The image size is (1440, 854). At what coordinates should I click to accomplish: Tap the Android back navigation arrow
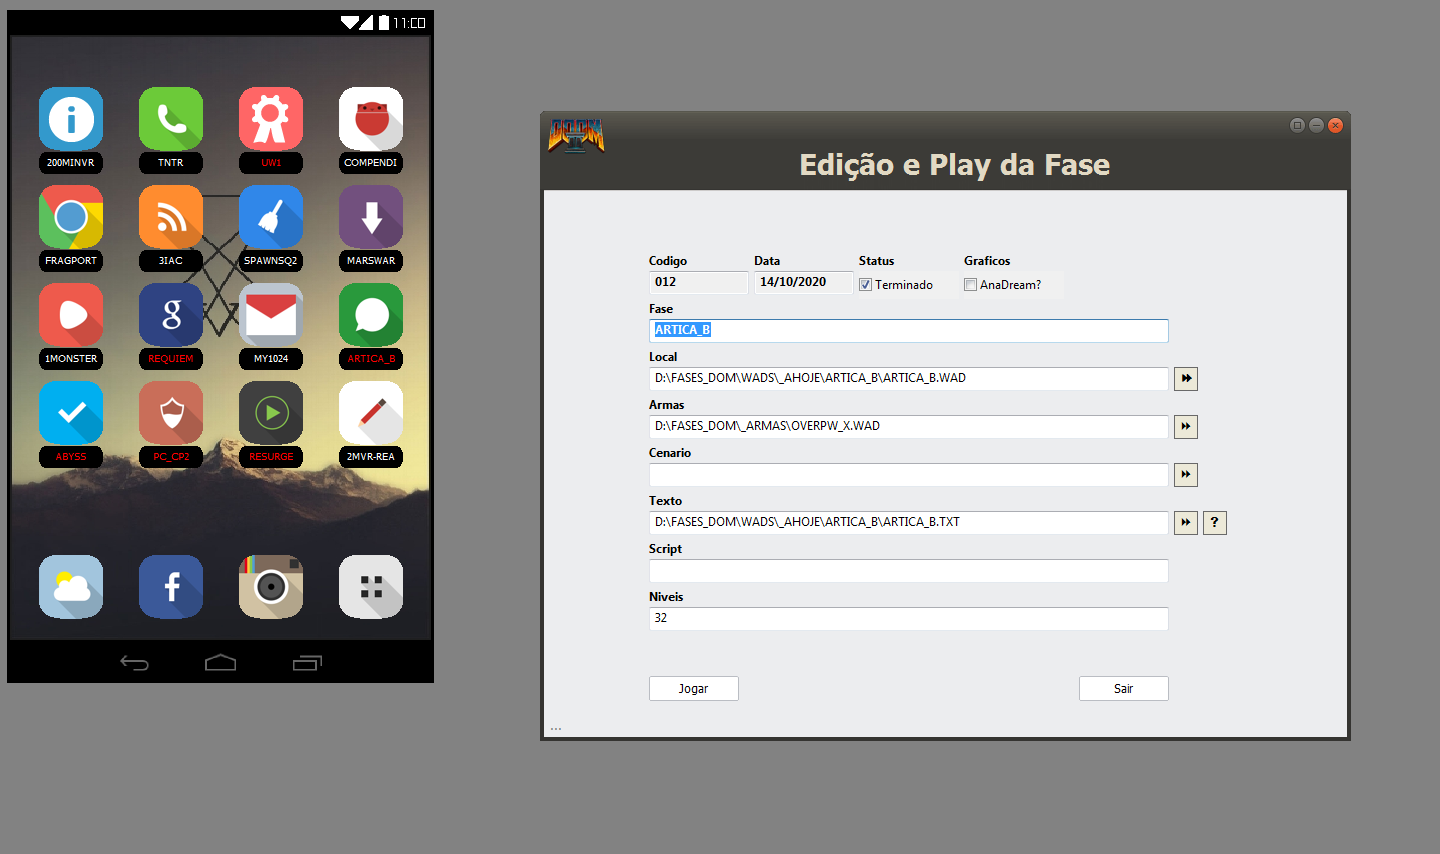click(x=134, y=663)
